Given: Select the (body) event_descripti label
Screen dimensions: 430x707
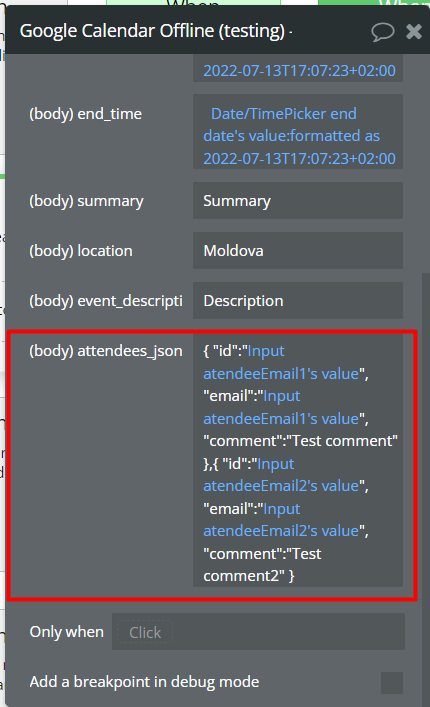Looking at the screenshot, I should [106, 301].
